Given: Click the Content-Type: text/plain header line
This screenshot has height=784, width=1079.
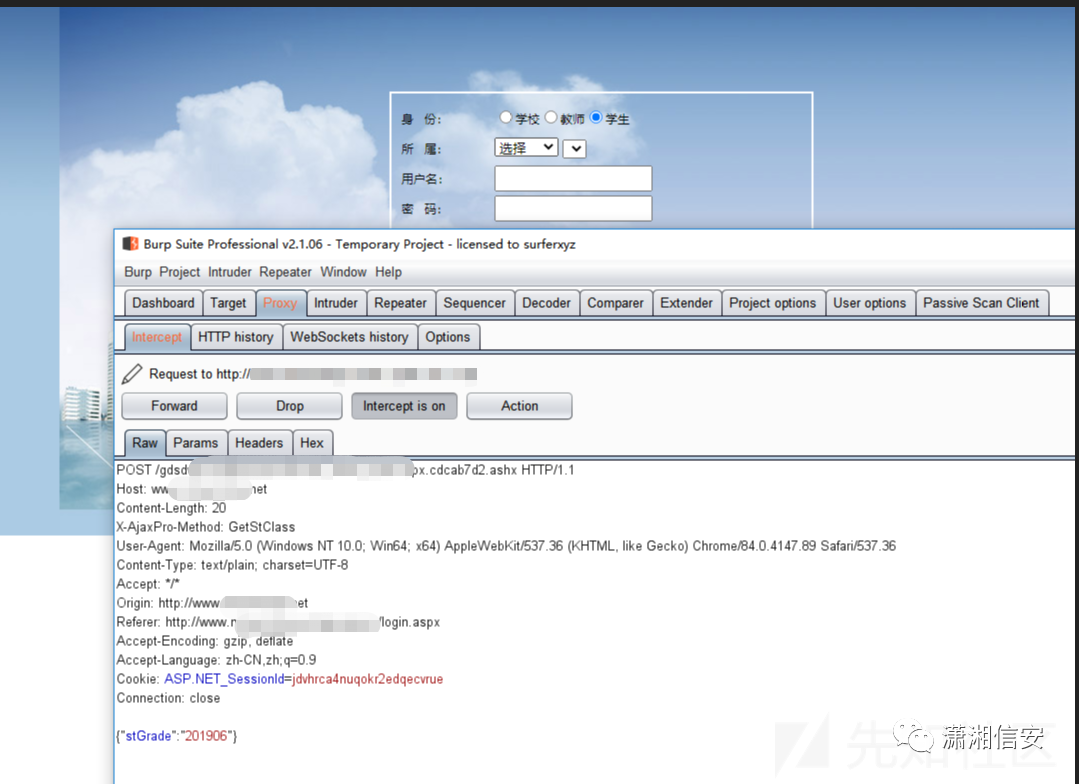Looking at the screenshot, I should [x=233, y=565].
